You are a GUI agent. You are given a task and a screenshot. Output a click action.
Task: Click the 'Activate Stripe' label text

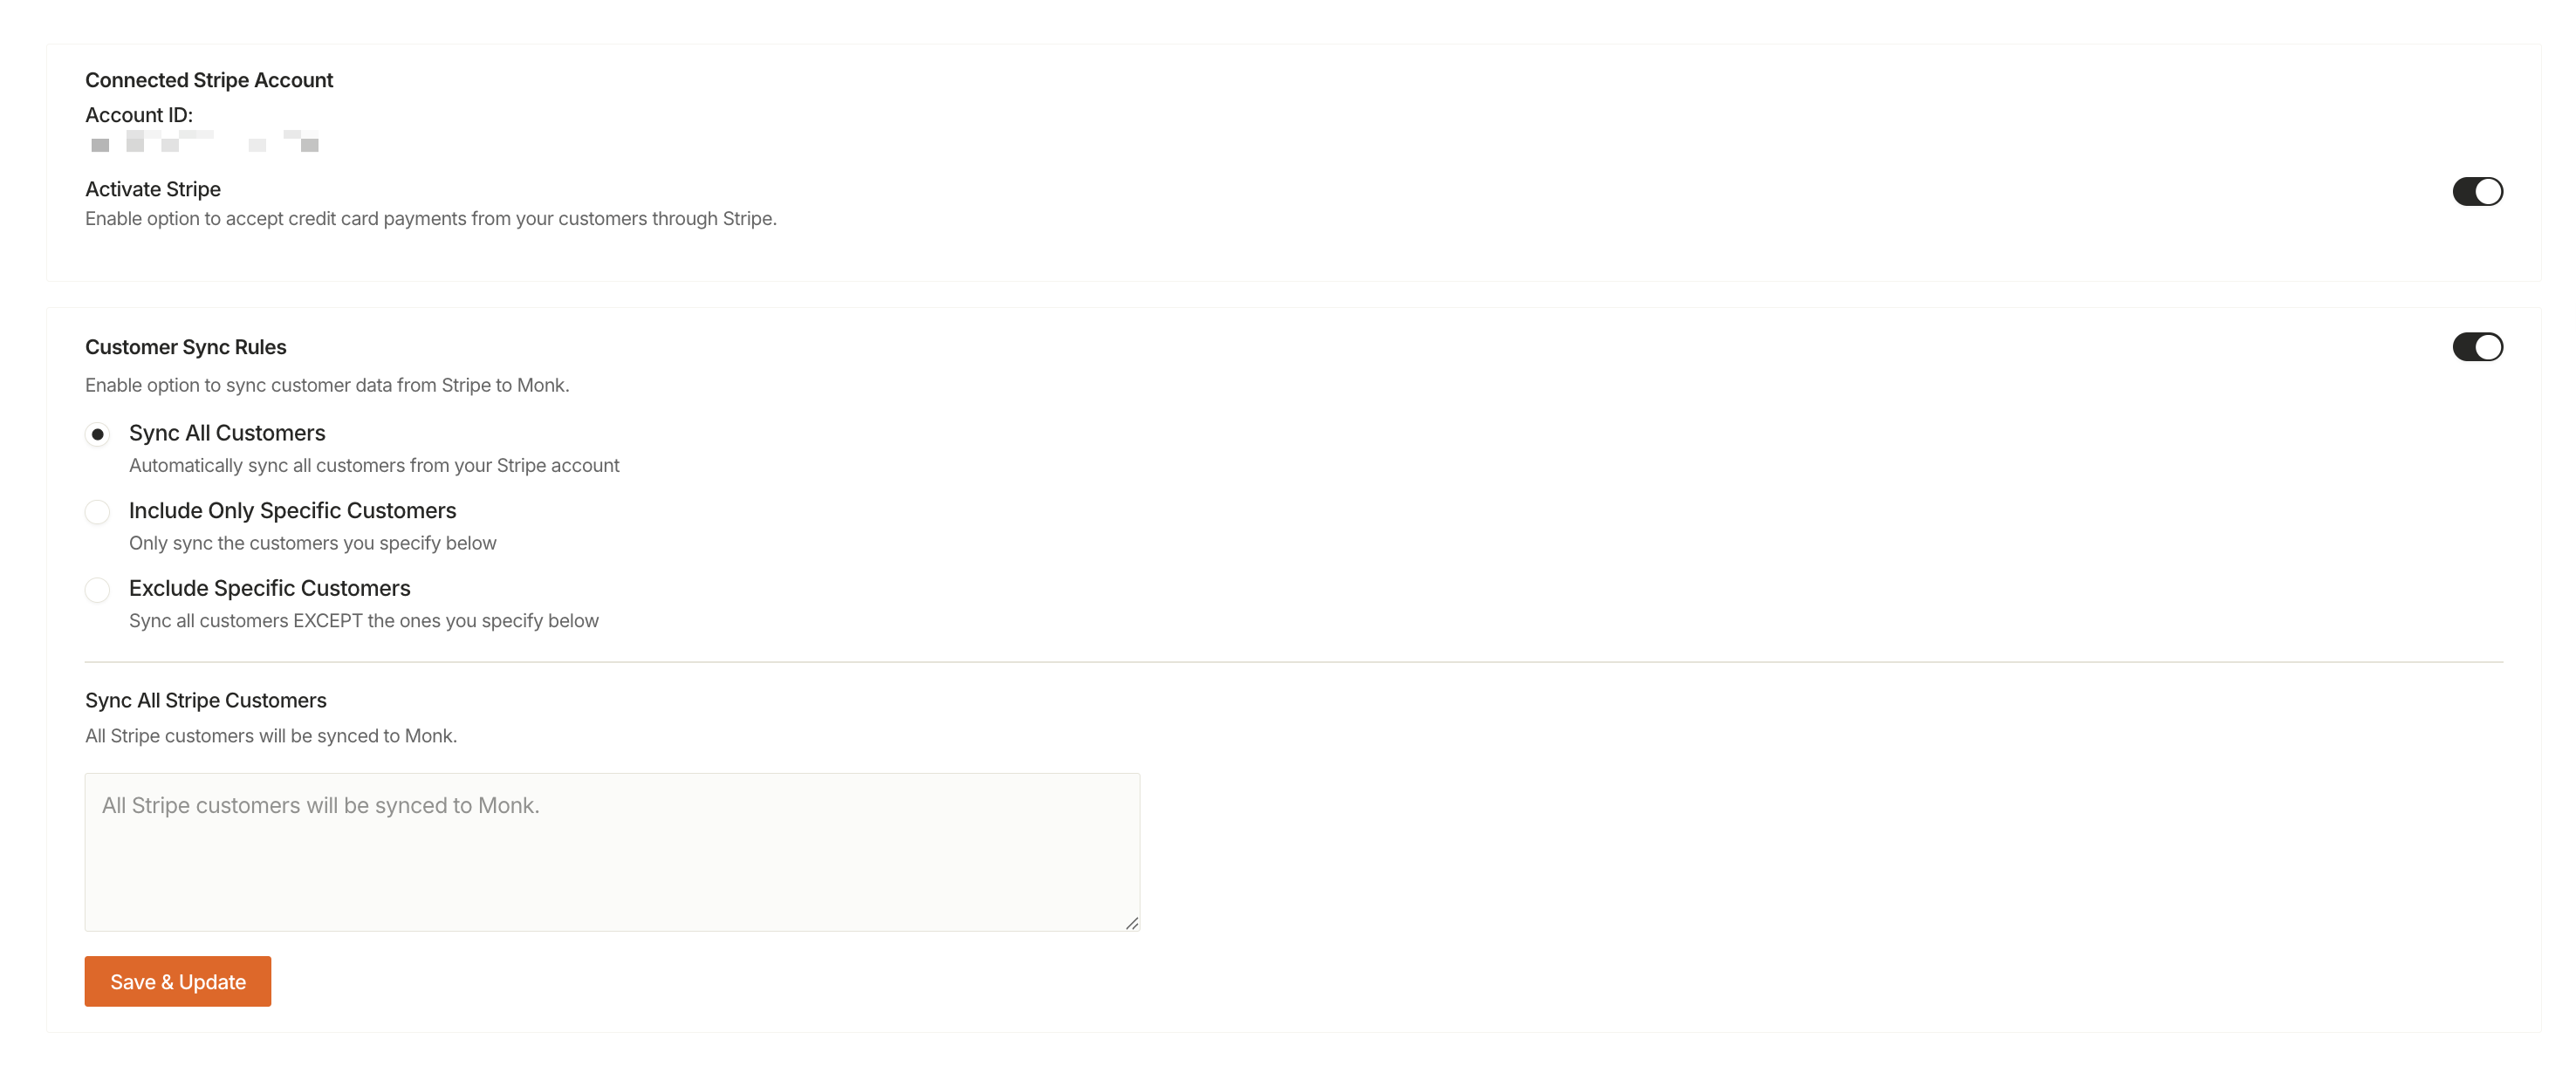point(152,189)
